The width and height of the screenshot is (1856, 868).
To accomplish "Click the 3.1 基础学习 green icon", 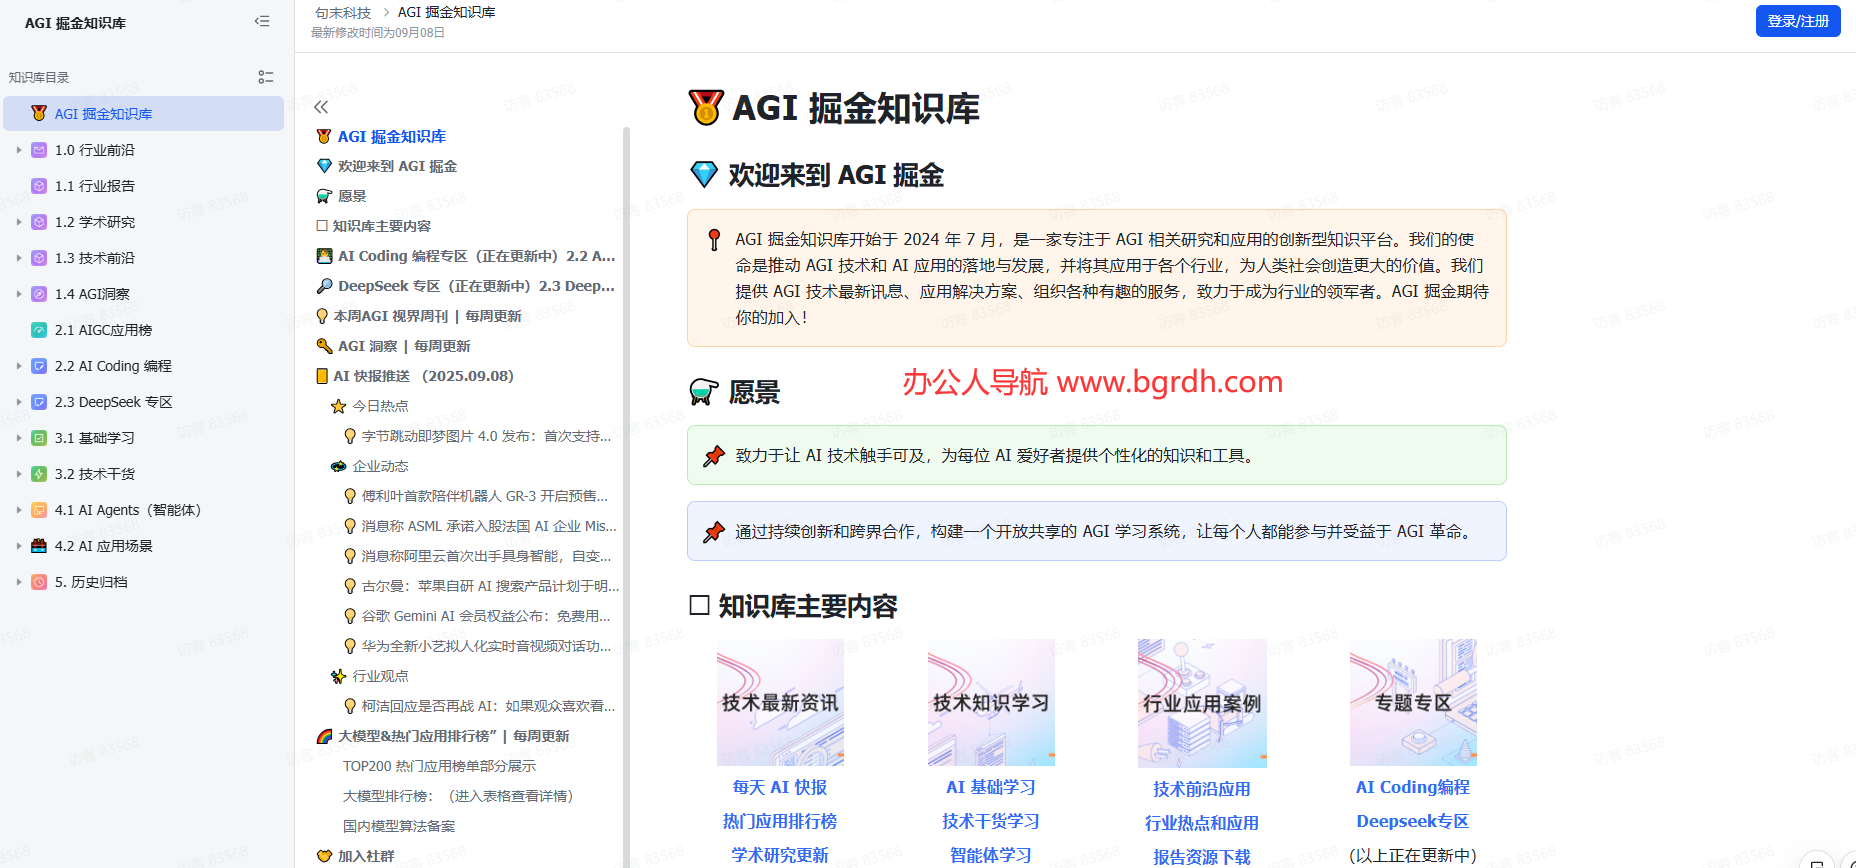I will [39, 438].
